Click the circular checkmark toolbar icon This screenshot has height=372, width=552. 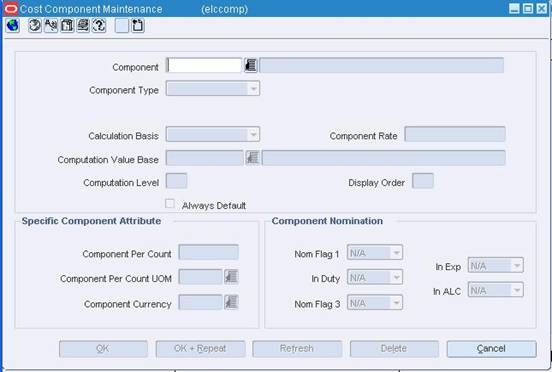34,26
